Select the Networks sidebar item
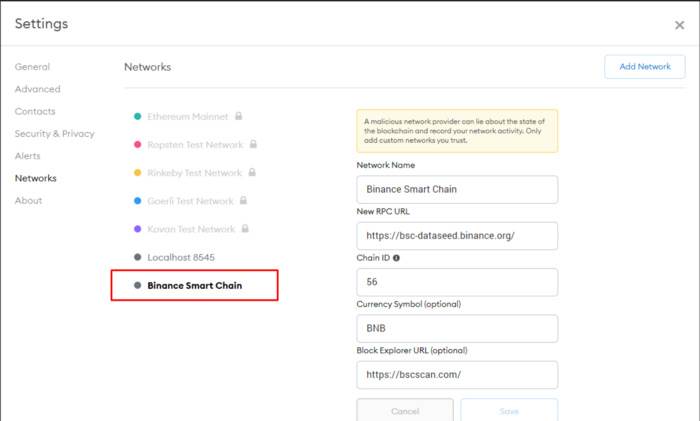Screen dimensions: 700x421 (x=36, y=178)
